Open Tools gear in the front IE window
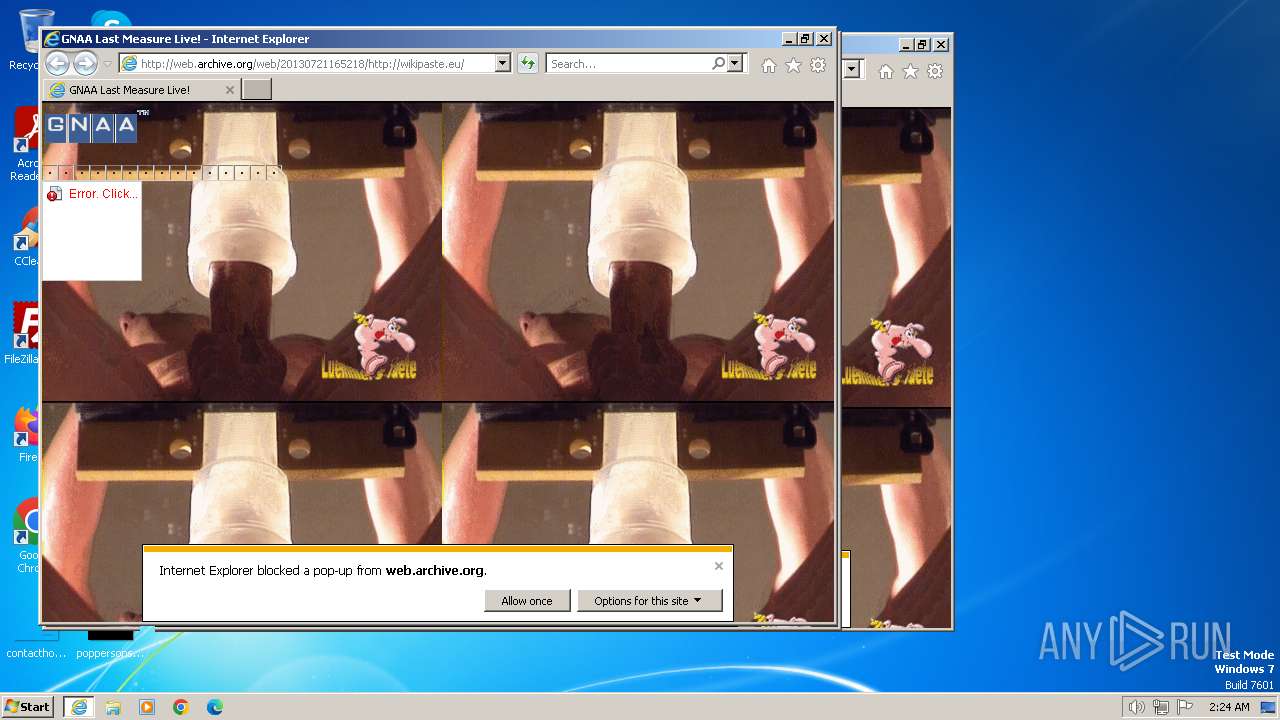The width and height of the screenshot is (1280, 720). point(818,65)
